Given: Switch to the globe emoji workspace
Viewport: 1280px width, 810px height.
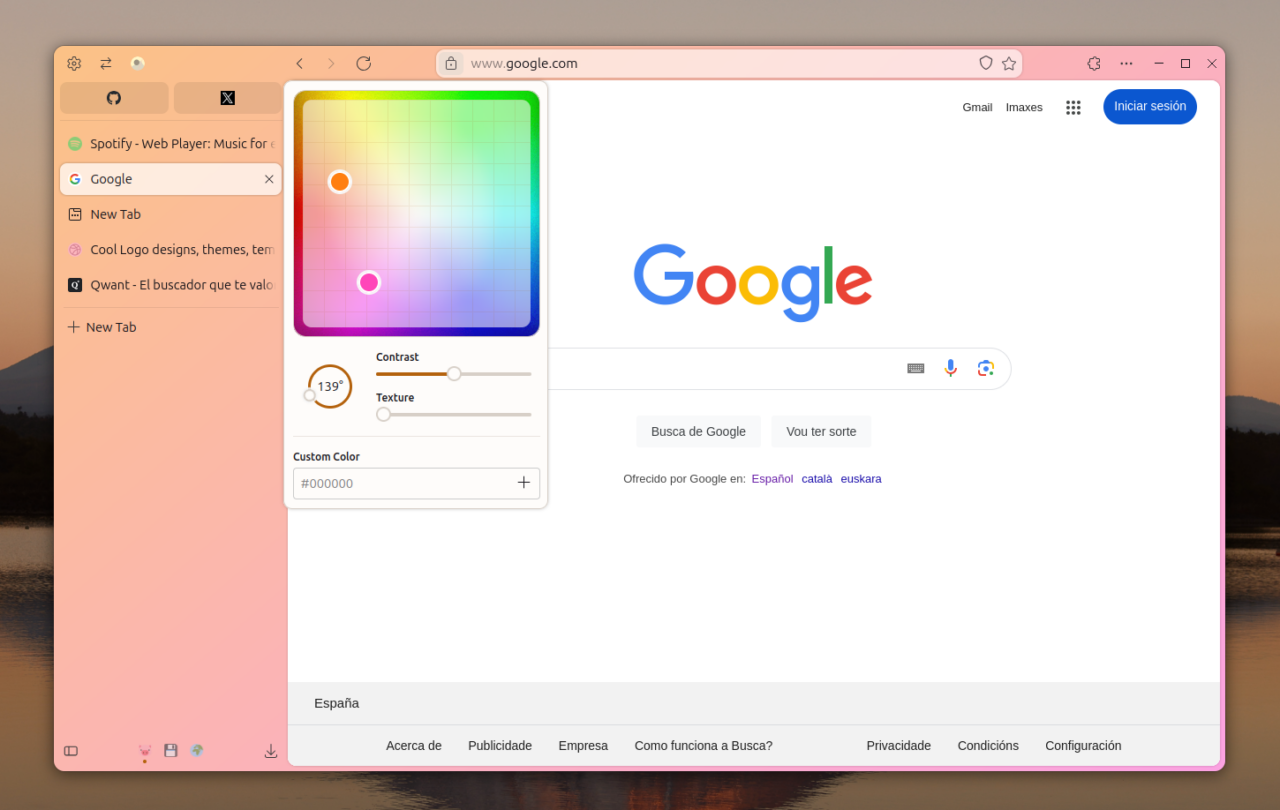Looking at the screenshot, I should (197, 750).
